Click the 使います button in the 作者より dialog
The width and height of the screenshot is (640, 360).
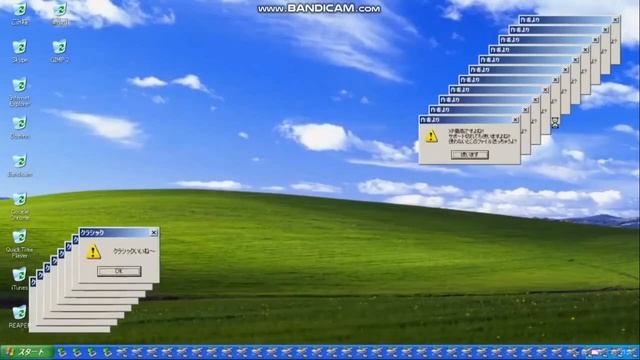click(x=470, y=155)
